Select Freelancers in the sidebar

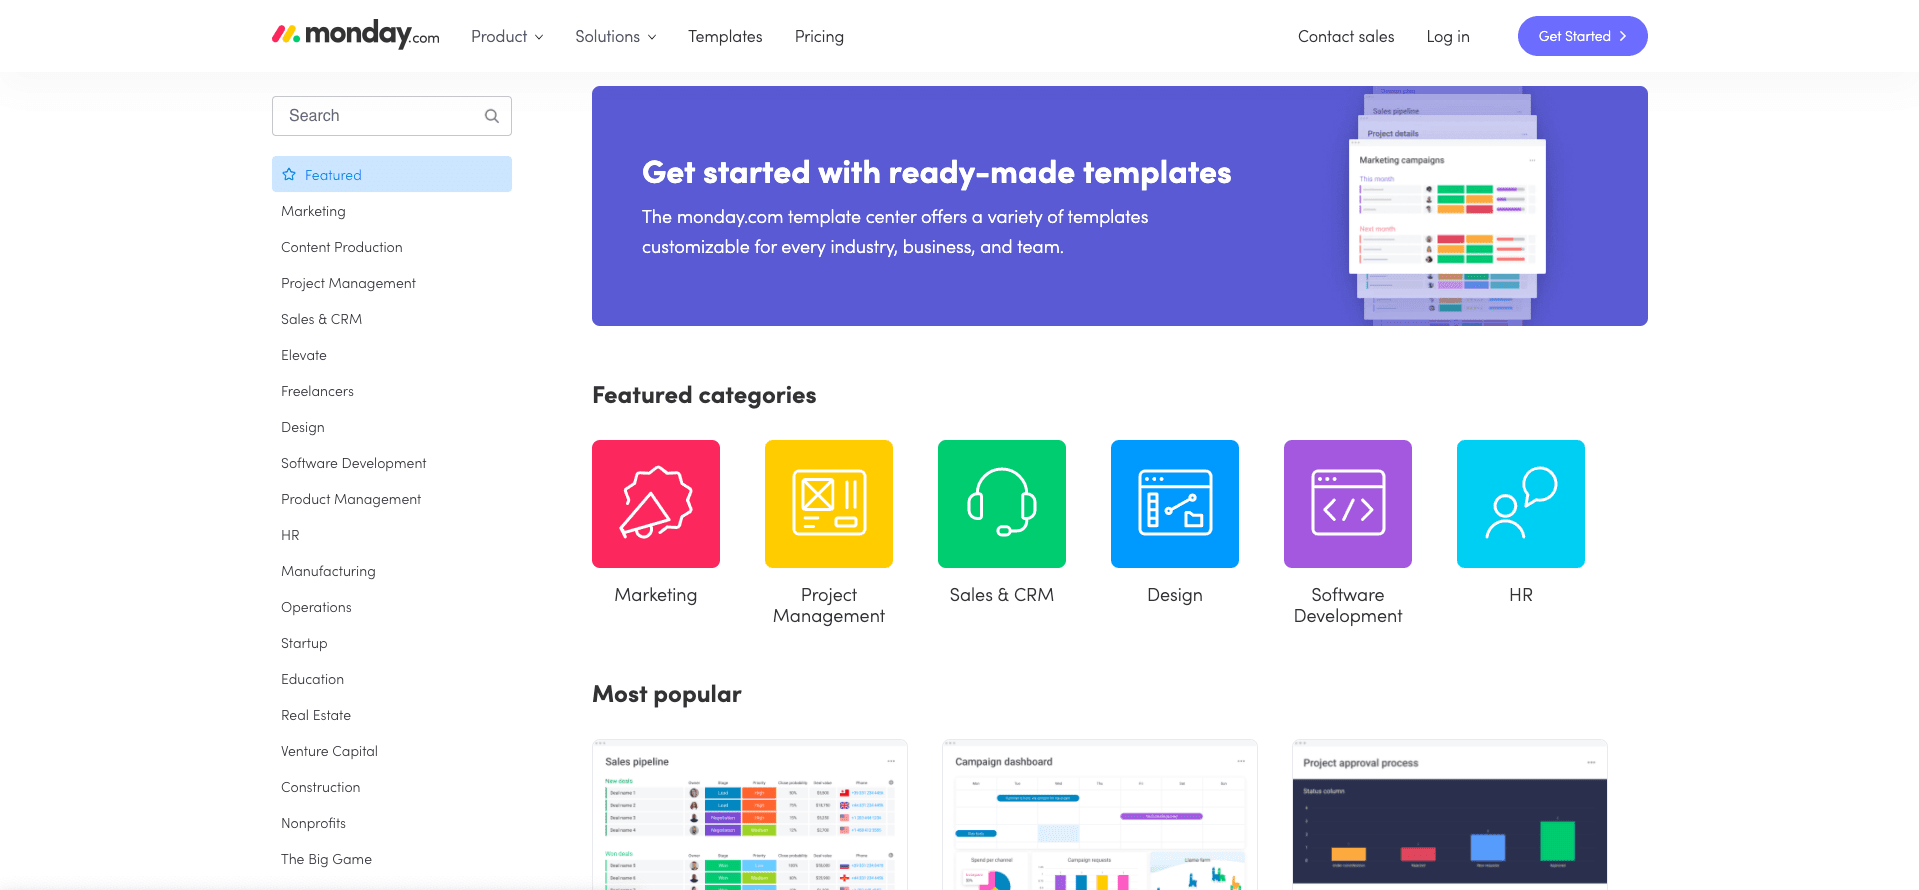[x=317, y=391]
